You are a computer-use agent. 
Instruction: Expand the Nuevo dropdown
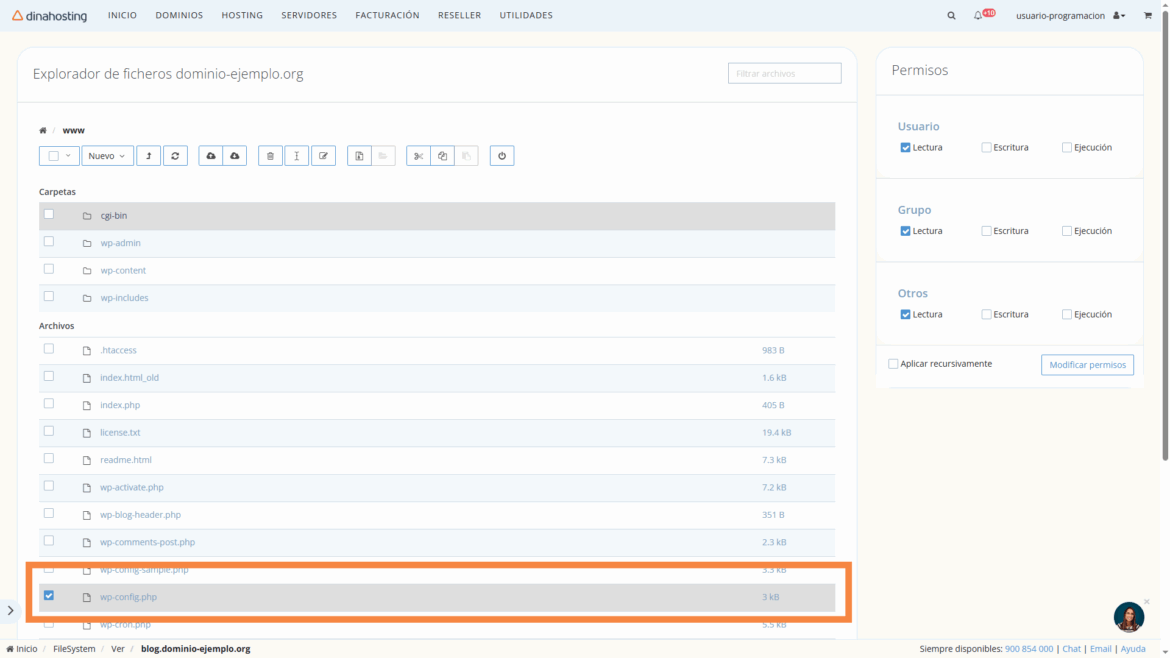tap(107, 156)
